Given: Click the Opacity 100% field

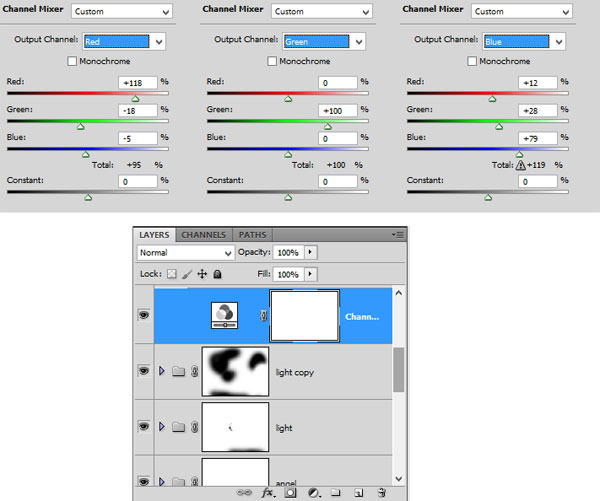Looking at the screenshot, I should coord(288,253).
